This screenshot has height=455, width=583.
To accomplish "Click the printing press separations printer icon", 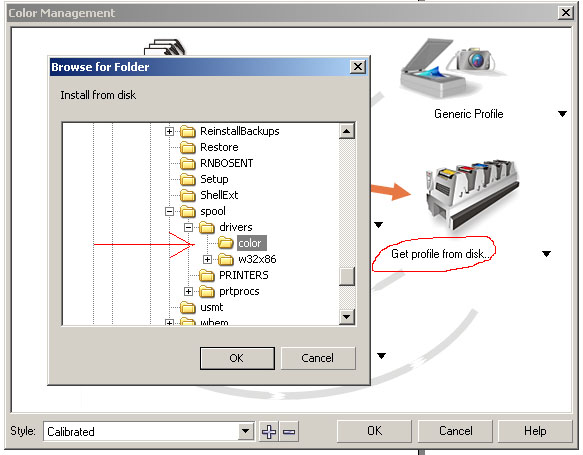I will pyautogui.click(x=472, y=195).
